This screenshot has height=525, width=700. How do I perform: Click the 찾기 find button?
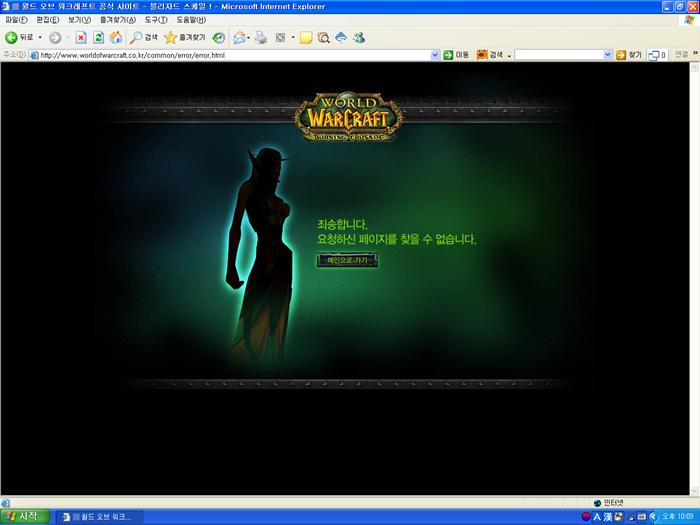(x=629, y=55)
